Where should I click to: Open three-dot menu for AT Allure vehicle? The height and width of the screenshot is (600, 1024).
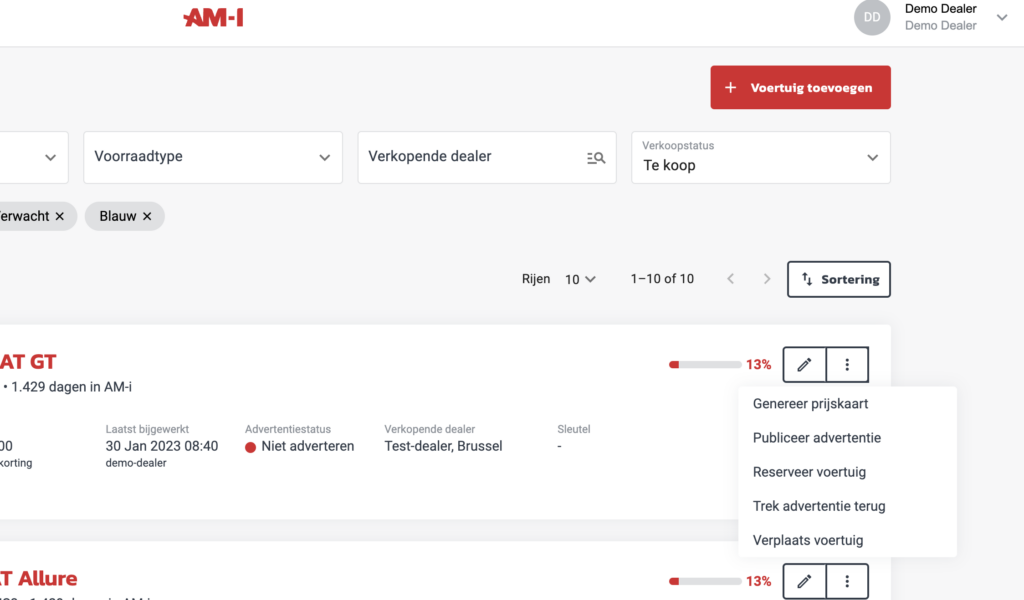847,581
